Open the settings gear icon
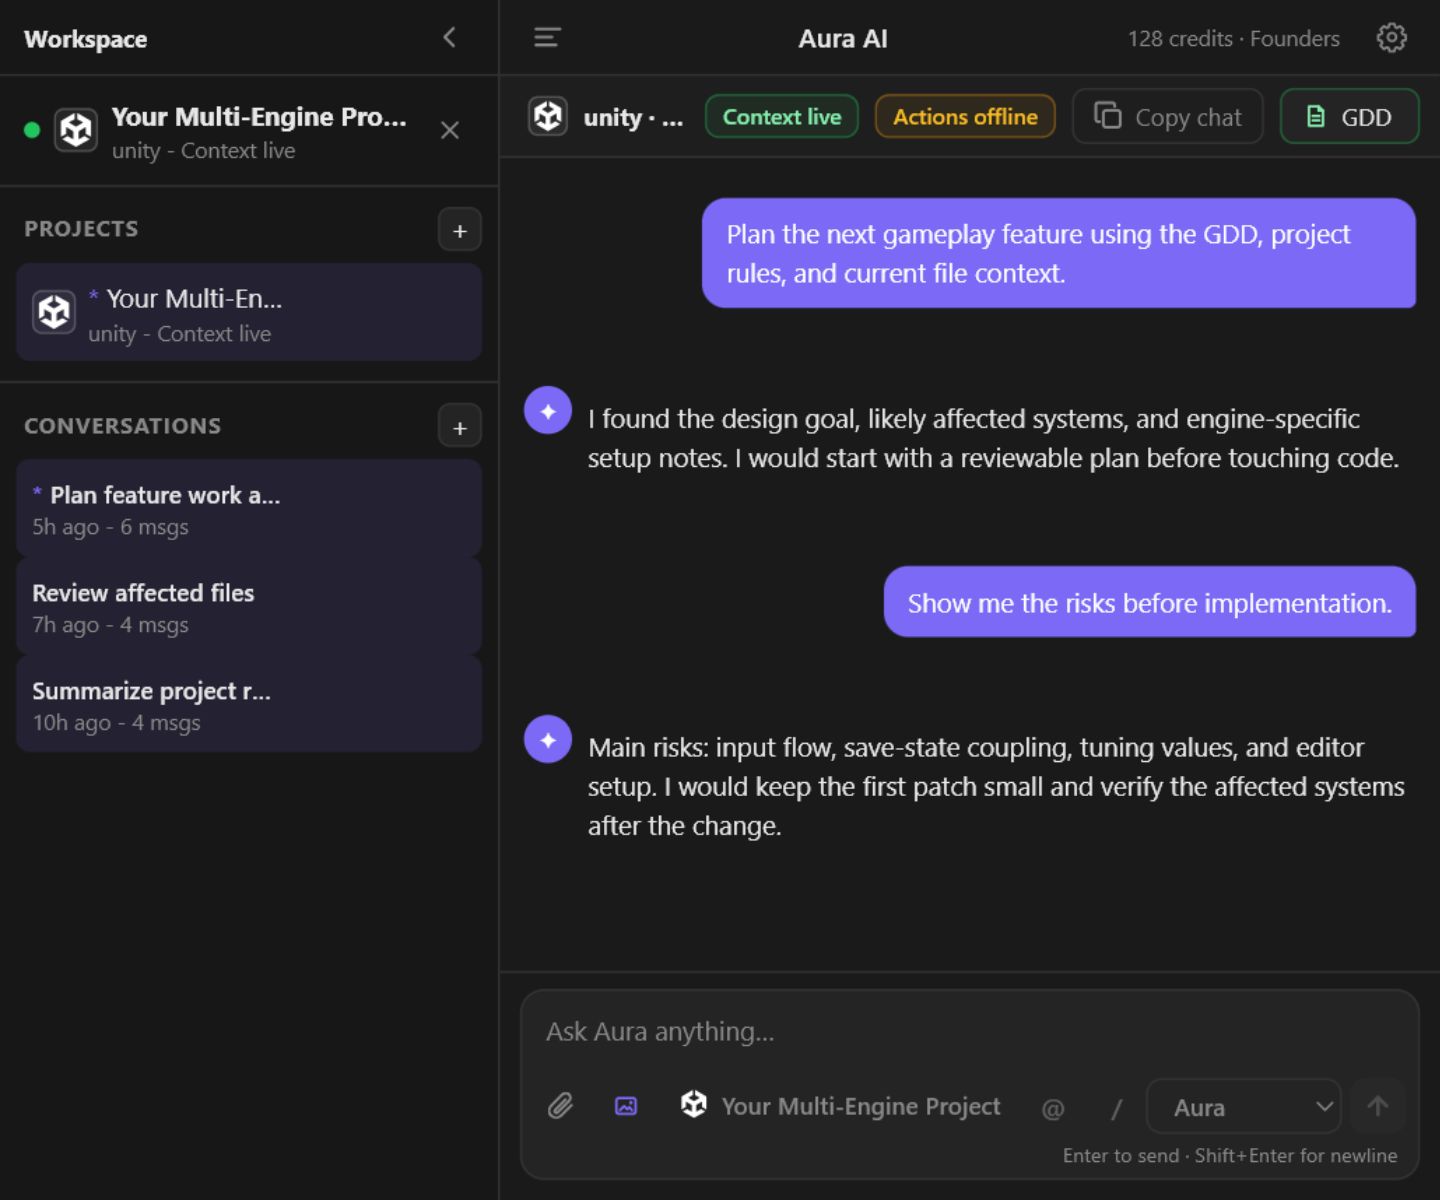Screen dimensions: 1440x1200 1391,38
